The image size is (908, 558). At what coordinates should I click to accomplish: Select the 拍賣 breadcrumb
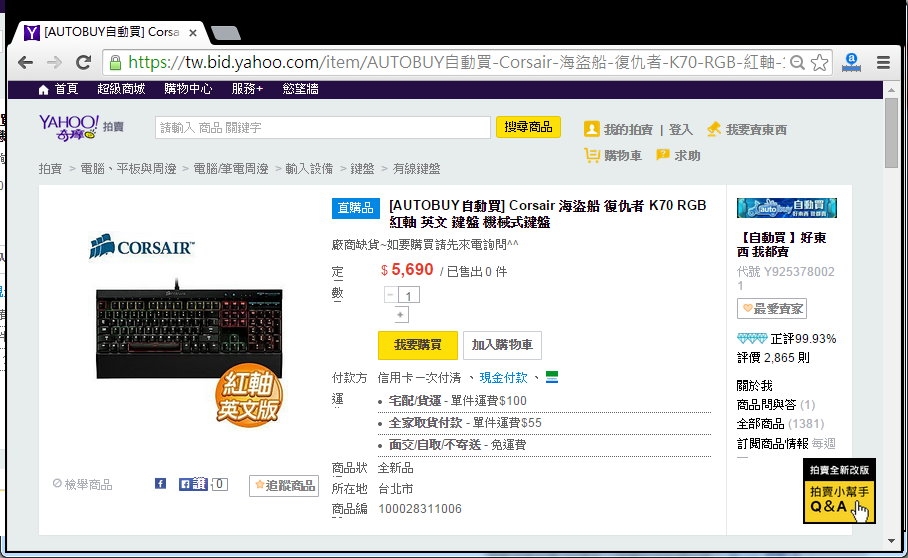point(50,168)
